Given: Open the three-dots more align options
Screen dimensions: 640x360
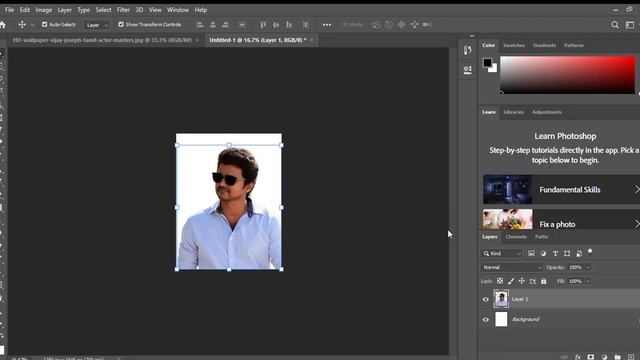Looking at the screenshot, I should click(x=327, y=25).
